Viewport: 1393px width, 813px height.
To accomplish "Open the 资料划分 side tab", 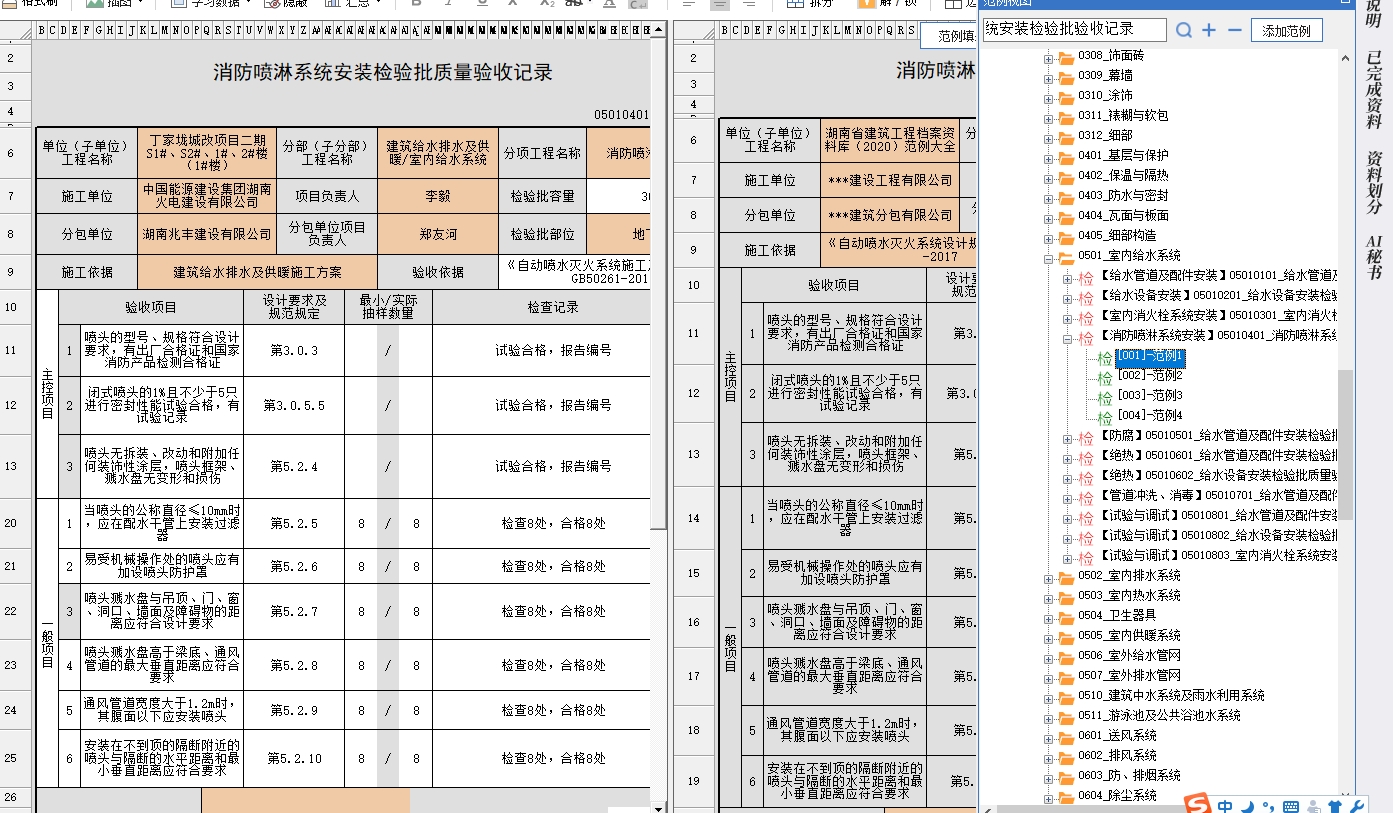I will [1374, 183].
